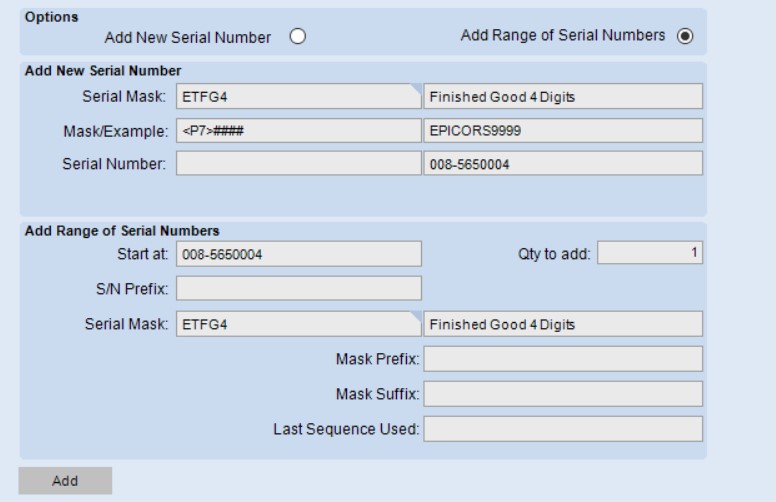Image resolution: width=776 pixels, height=502 pixels.
Task: Click the Mask Suffix field
Action: tap(563, 394)
